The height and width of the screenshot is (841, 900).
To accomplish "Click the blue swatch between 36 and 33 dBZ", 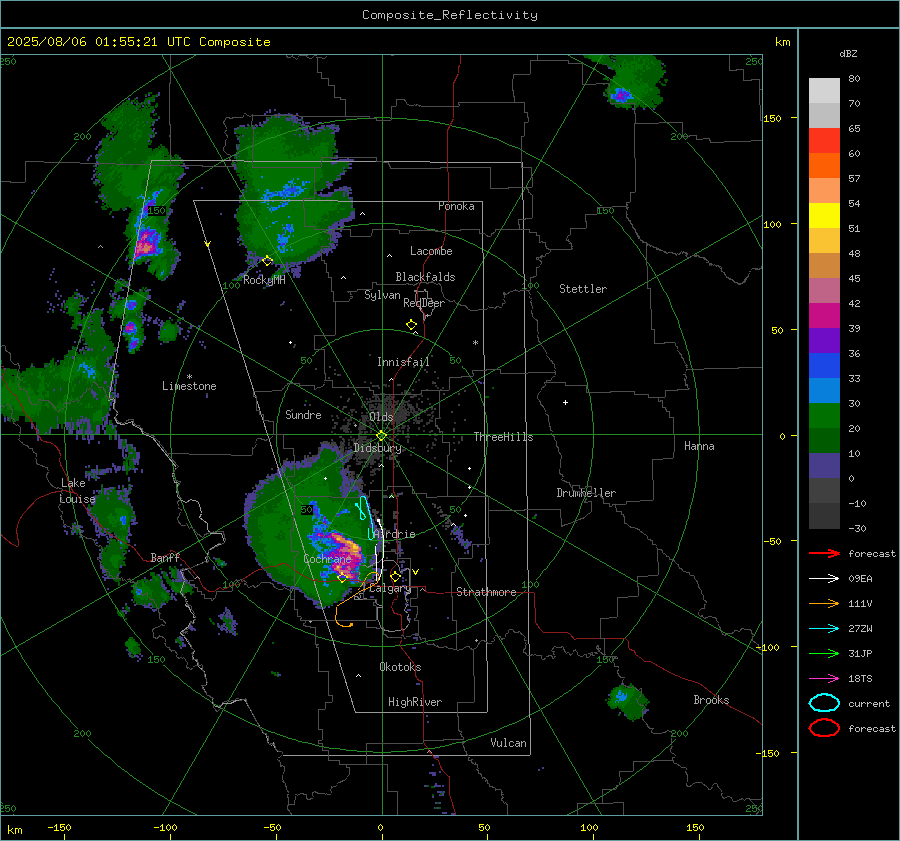I will tap(824, 365).
